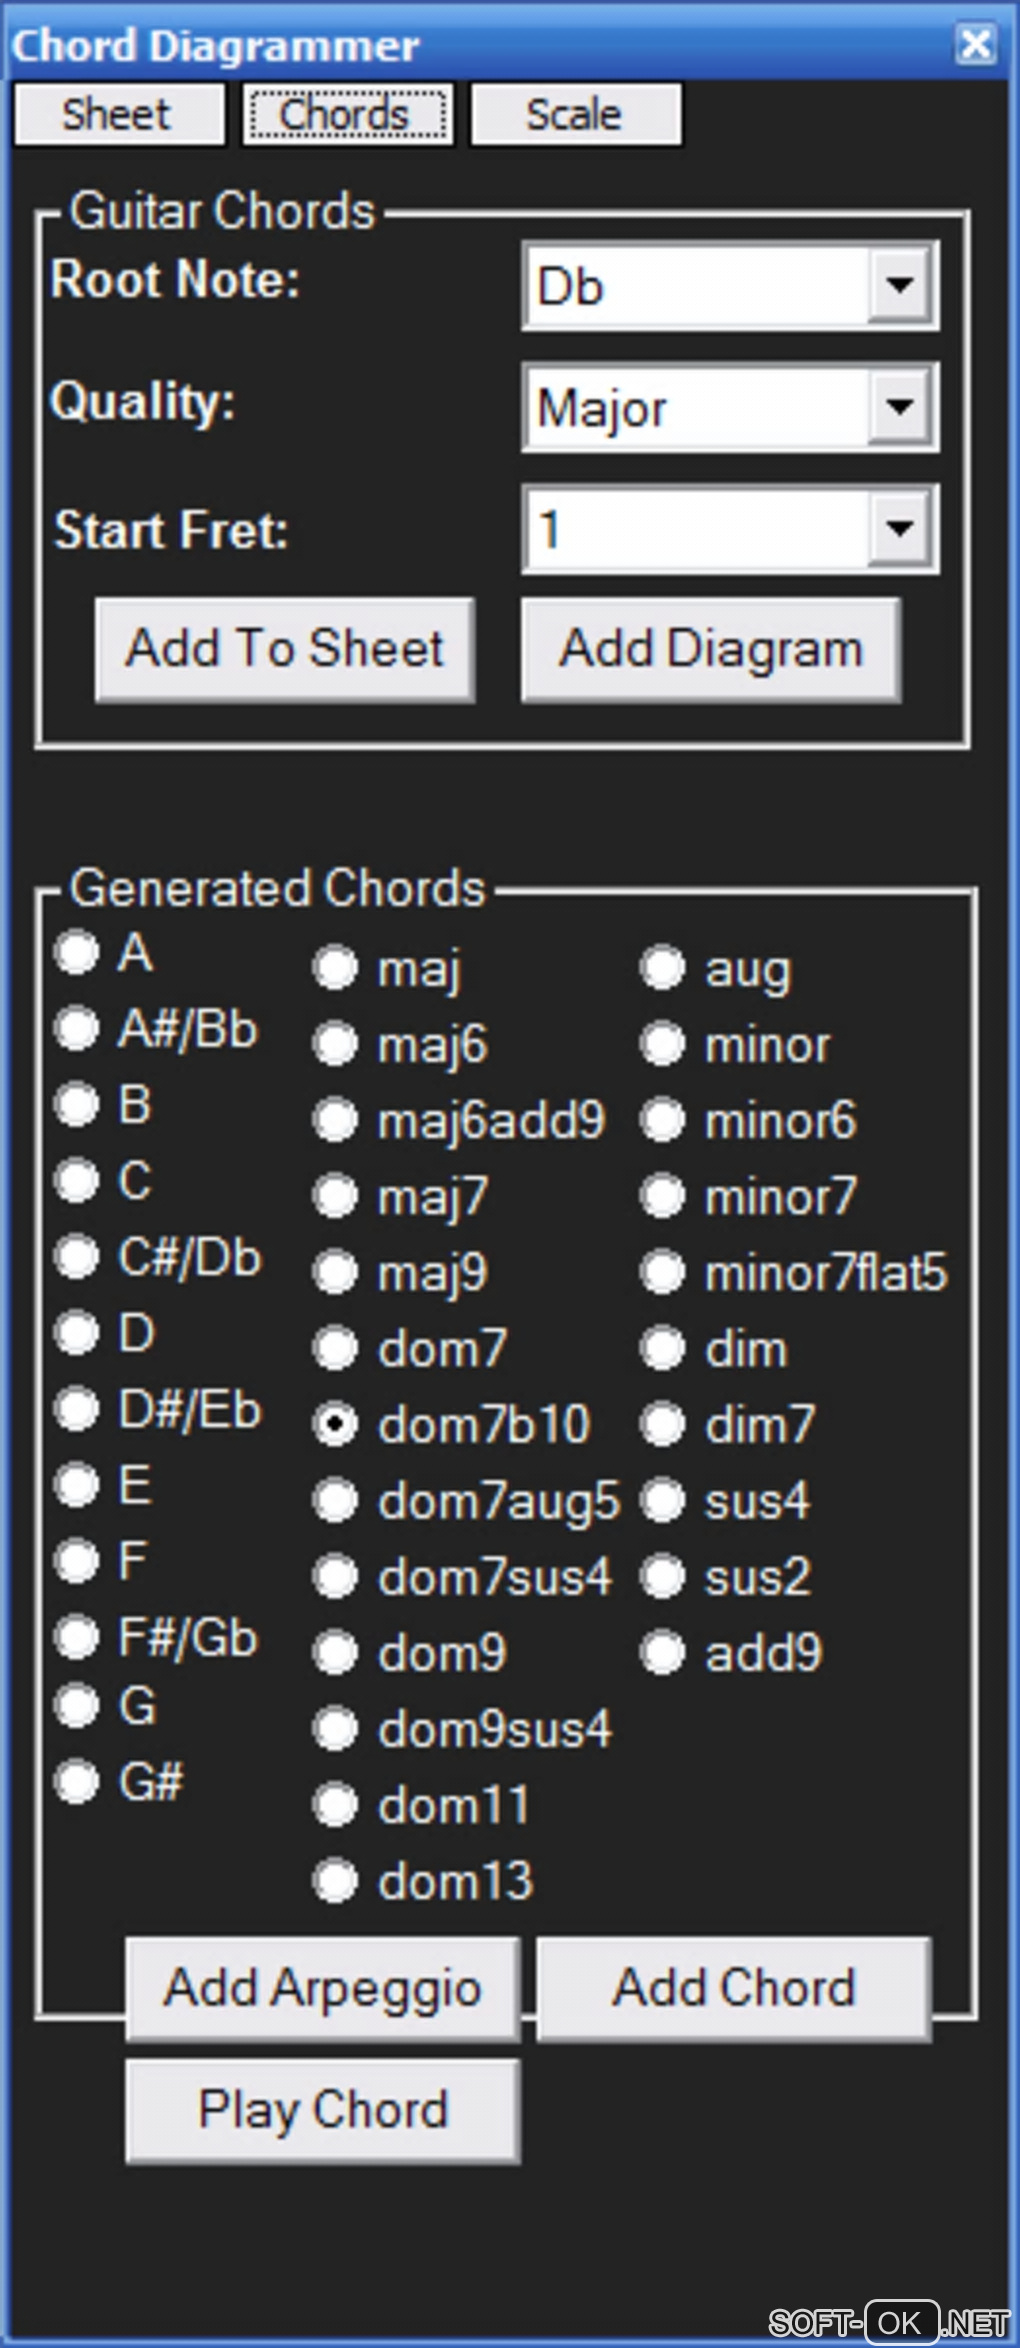Image resolution: width=1020 pixels, height=2348 pixels.
Task: Click the Add Arpeggio button
Action: [322, 1988]
